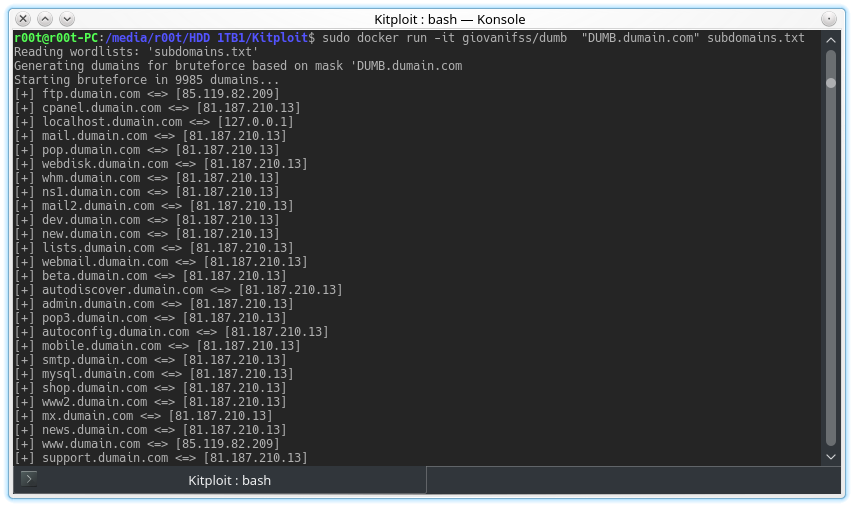Click the dev.dumain.com result line
Image resolution: width=854 pixels, height=507 pixels.
(147, 220)
